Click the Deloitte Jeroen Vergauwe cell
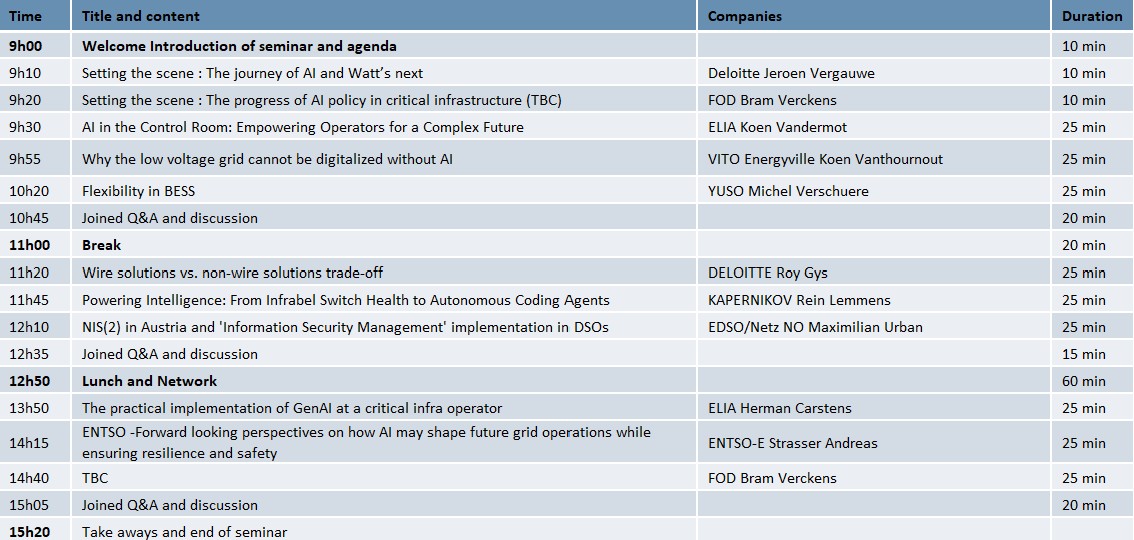 pyautogui.click(x=791, y=73)
